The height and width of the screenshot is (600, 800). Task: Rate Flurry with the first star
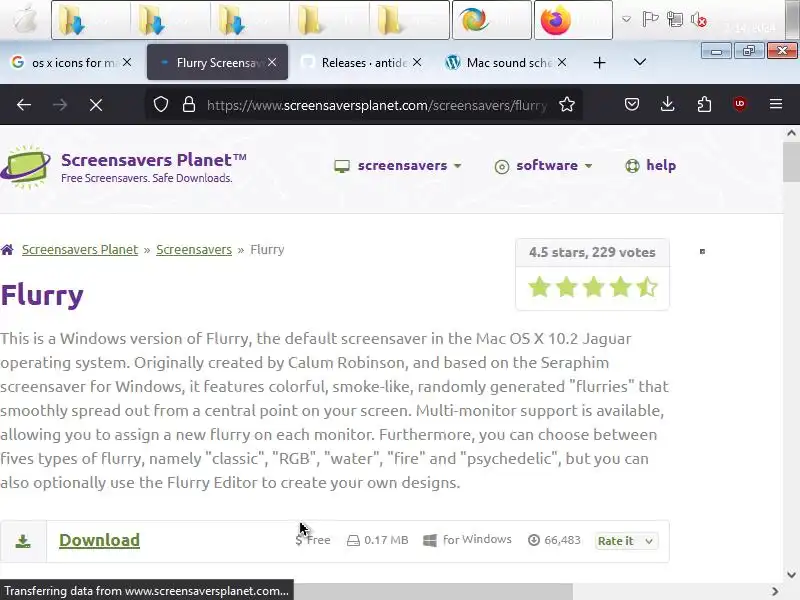(x=539, y=287)
